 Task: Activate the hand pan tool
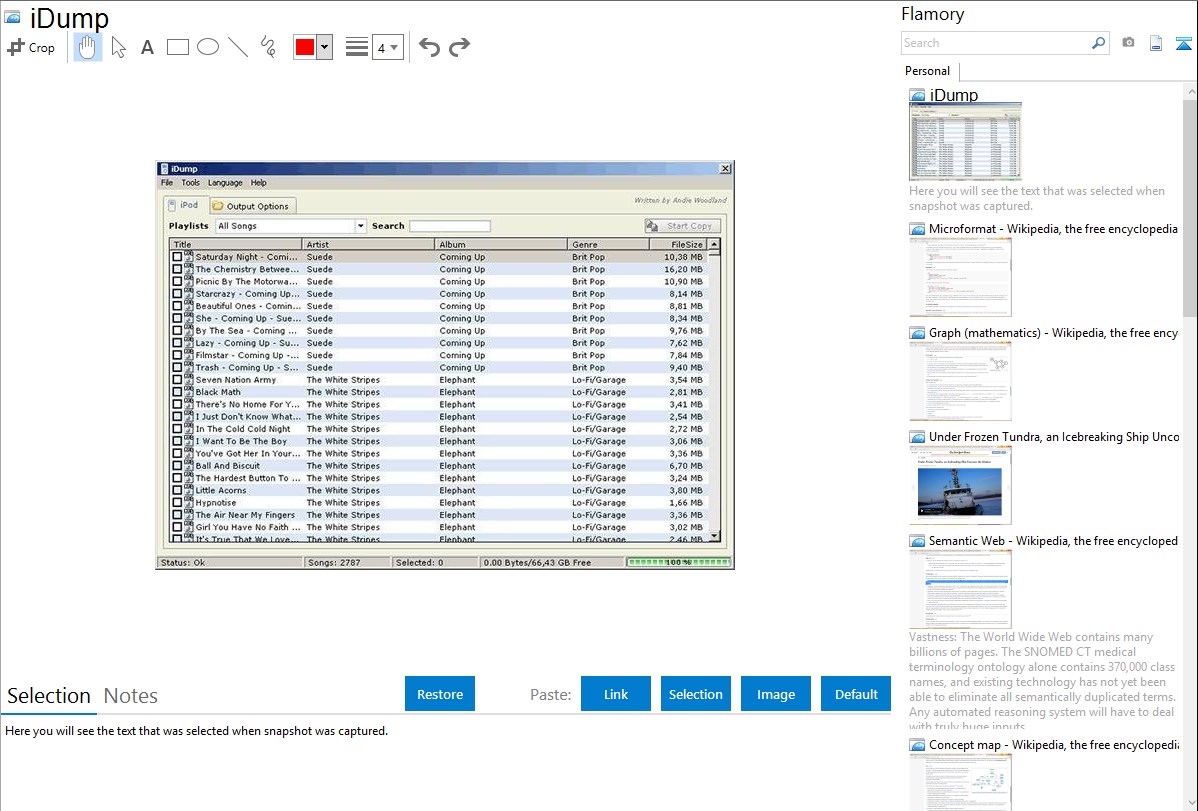(87, 47)
